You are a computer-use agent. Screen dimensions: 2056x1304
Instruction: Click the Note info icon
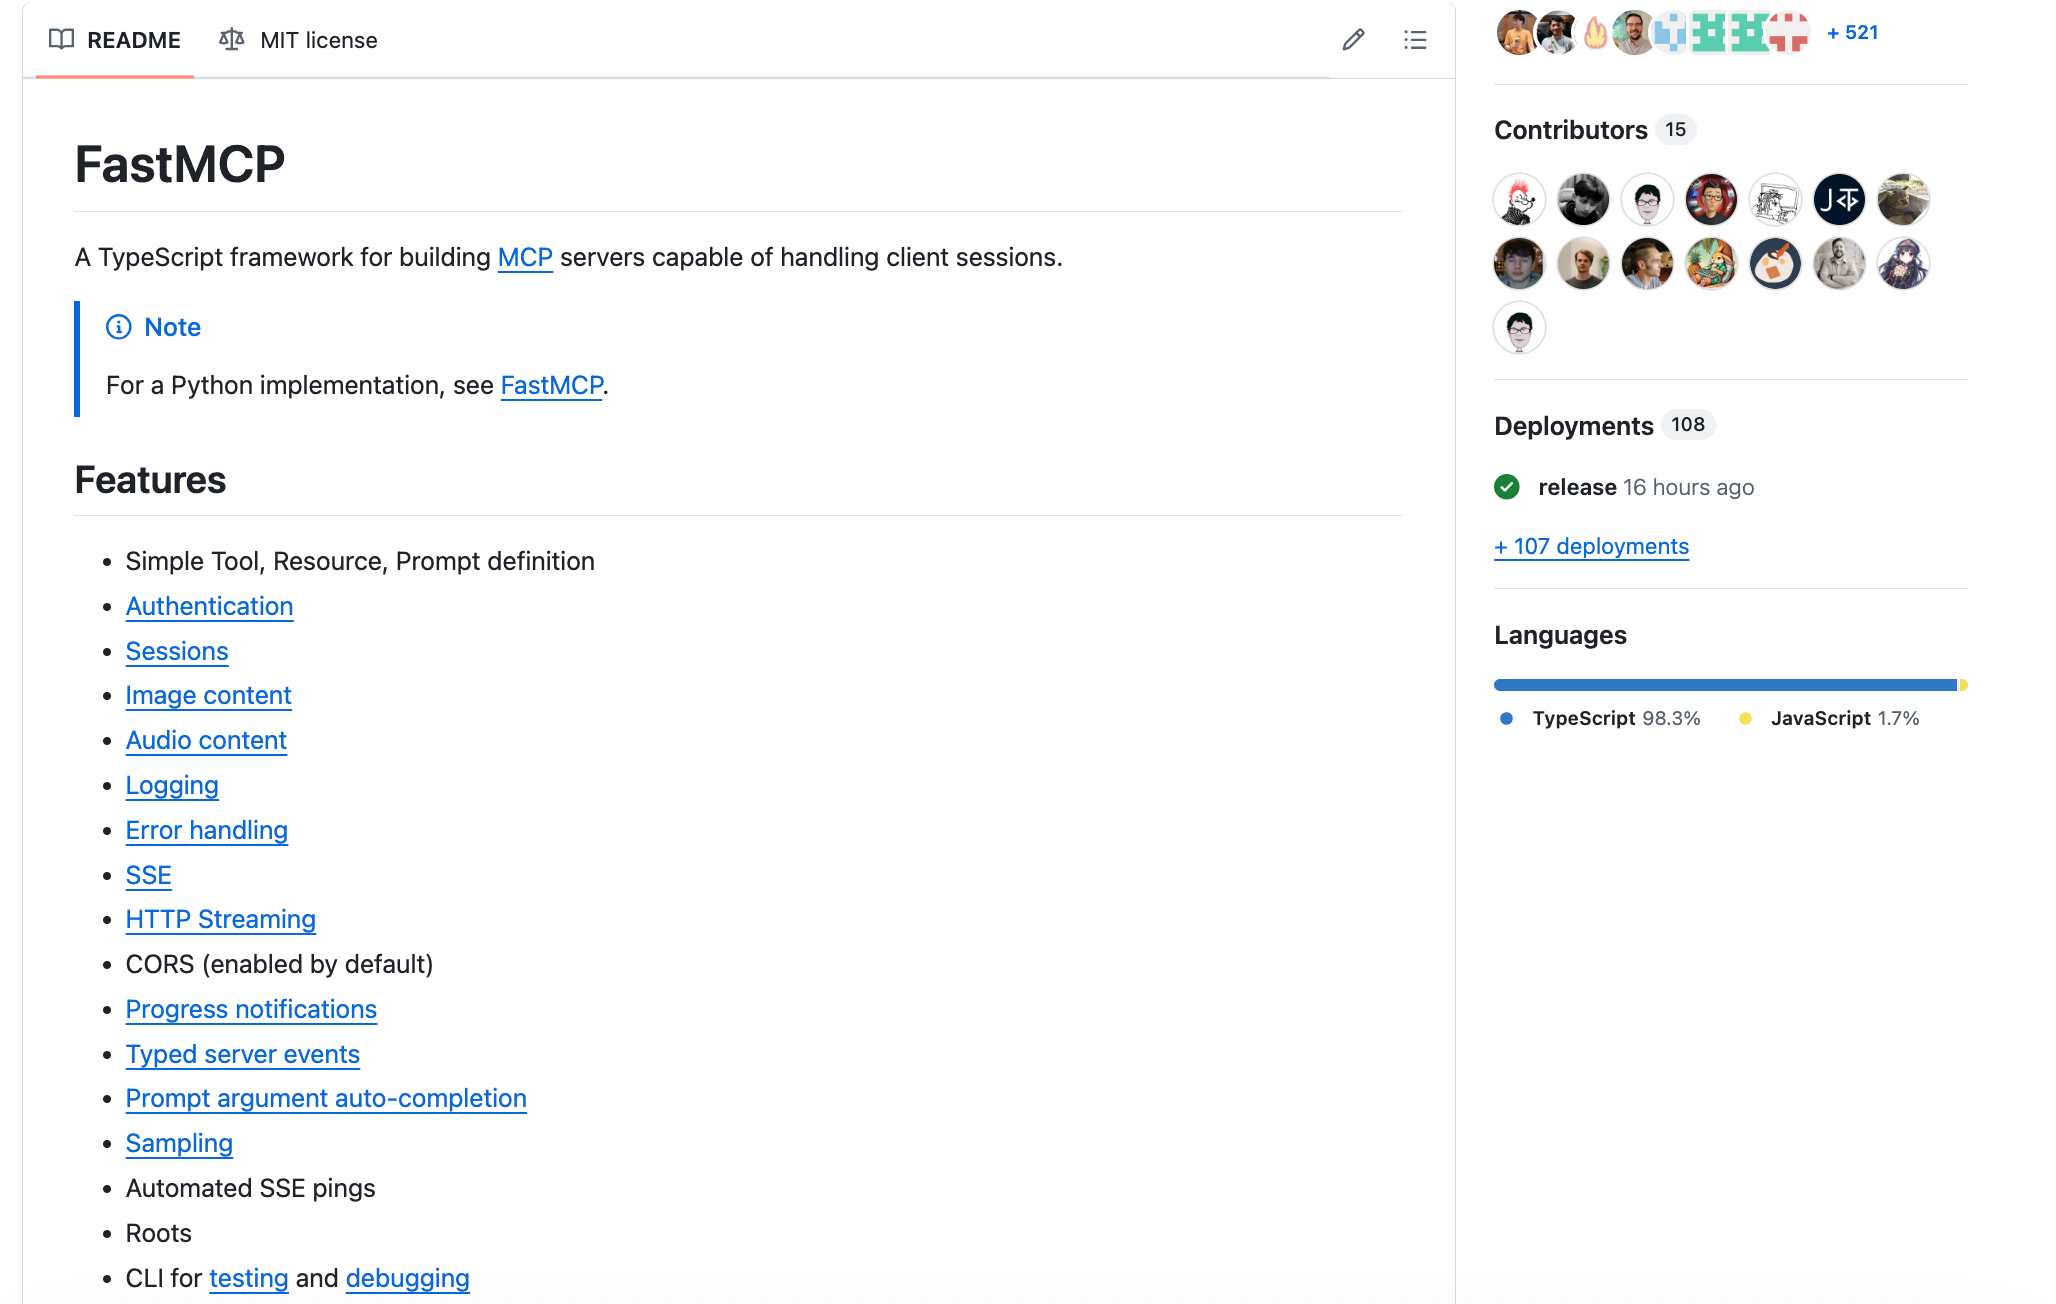click(119, 327)
